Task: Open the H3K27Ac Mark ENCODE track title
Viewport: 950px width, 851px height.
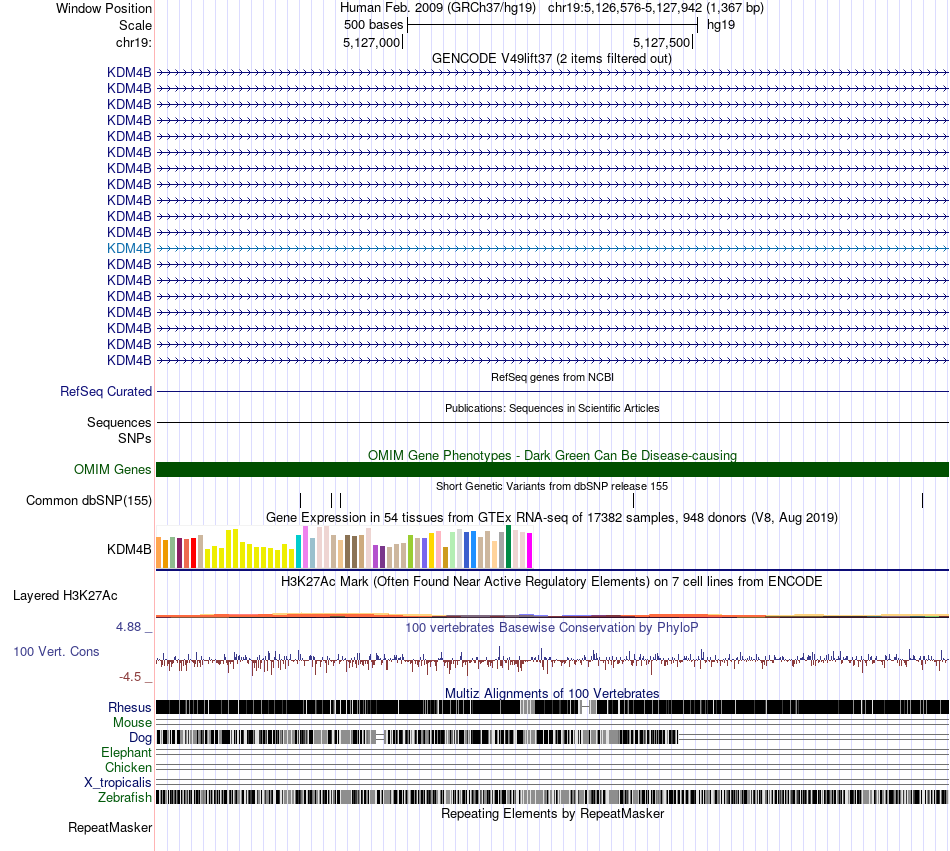Action: coord(552,582)
